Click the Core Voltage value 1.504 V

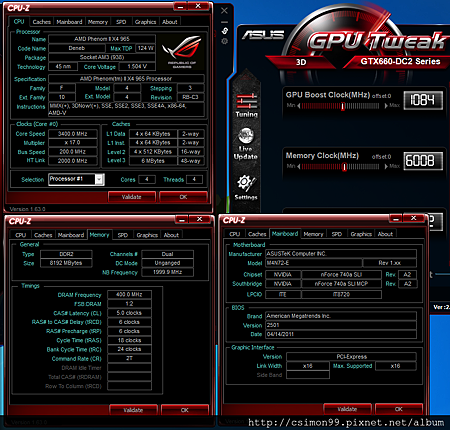click(137, 67)
